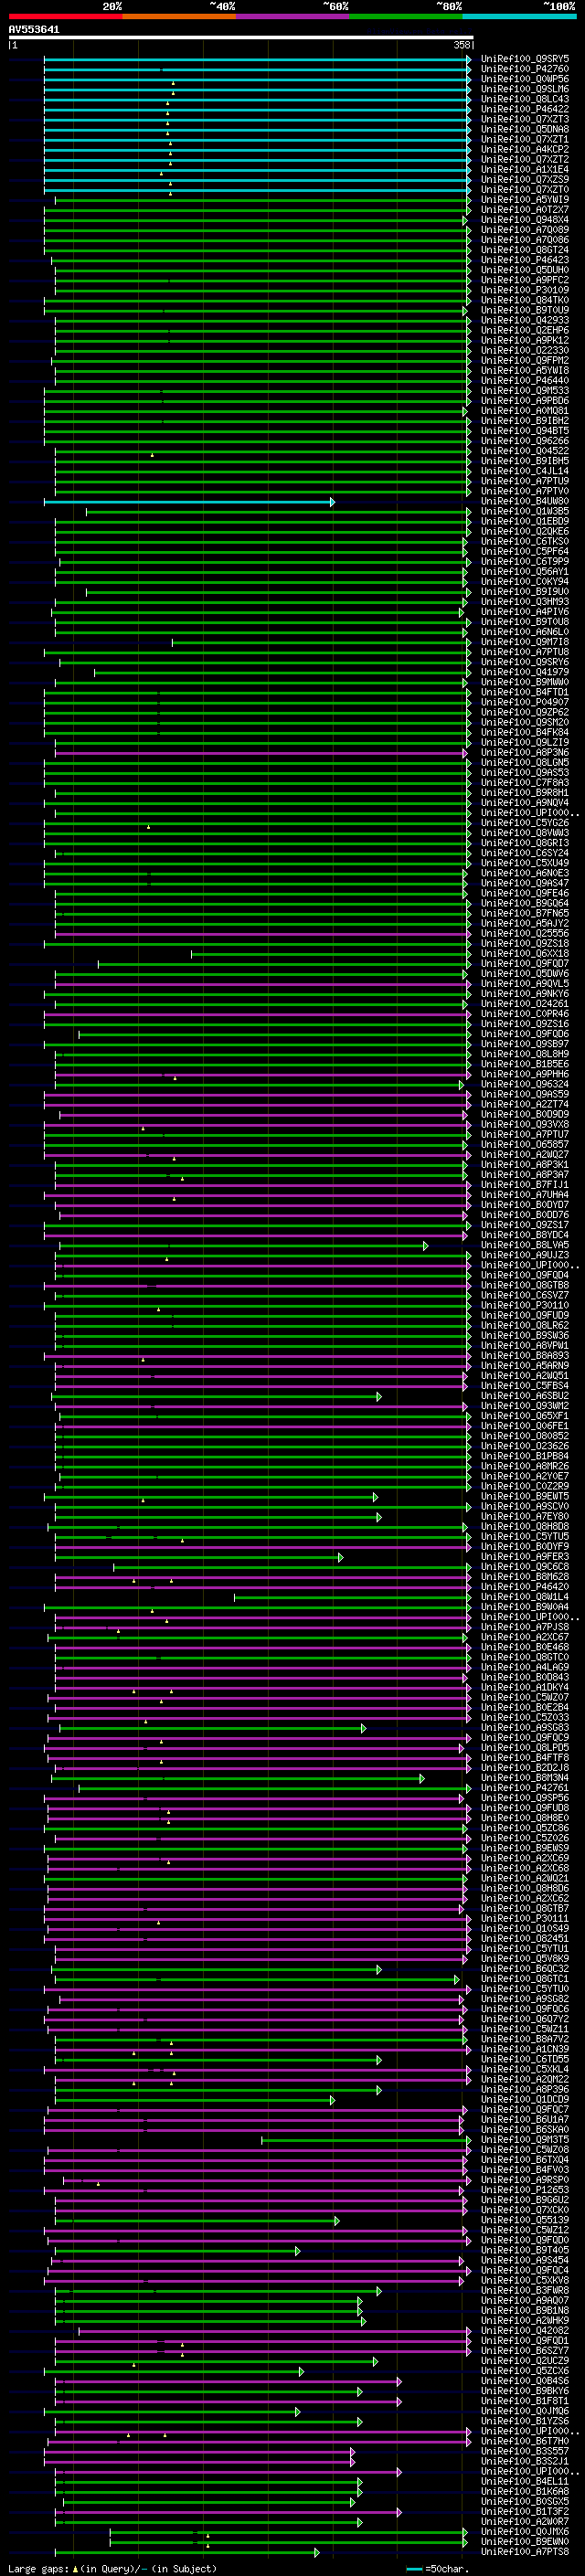Click the UniRef100_A0T2X7 label
Image resolution: width=585 pixels, height=2576 pixels.
[x=525, y=210]
